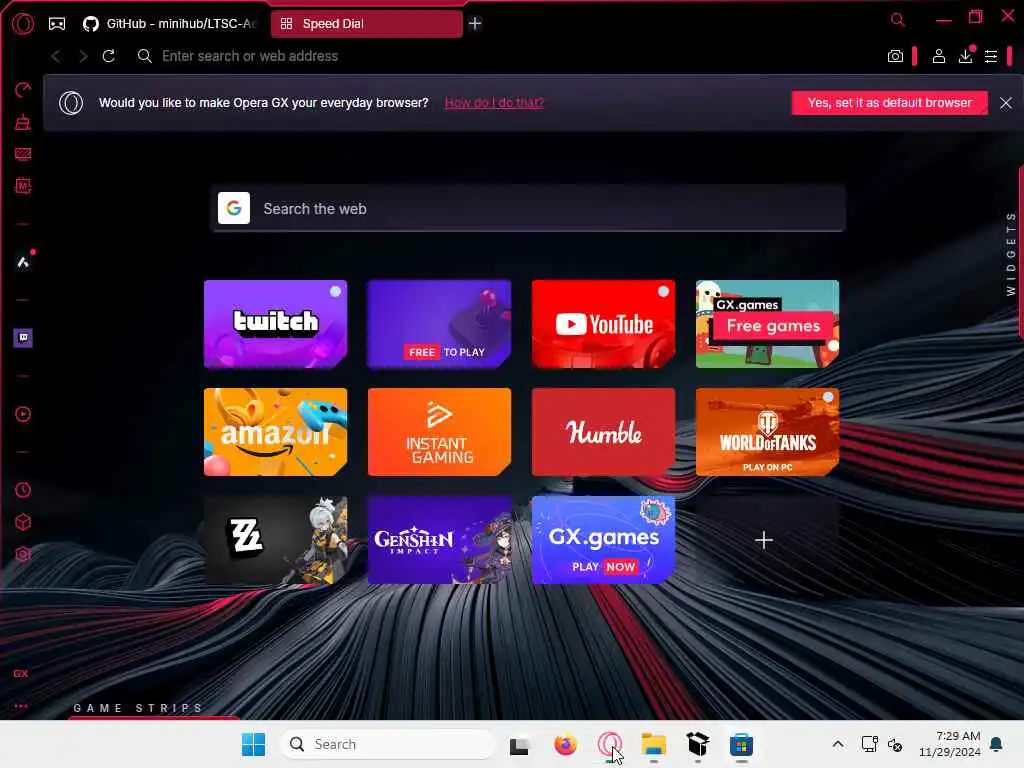Click the 'Search the web' field
1024x768 pixels.
[528, 208]
